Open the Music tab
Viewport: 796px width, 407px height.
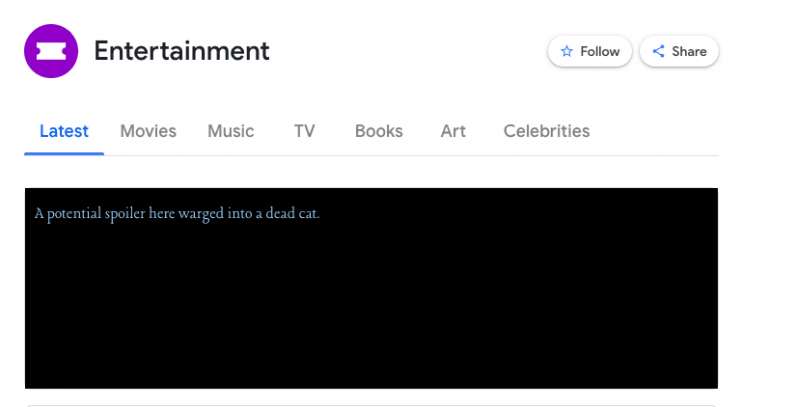tap(230, 131)
